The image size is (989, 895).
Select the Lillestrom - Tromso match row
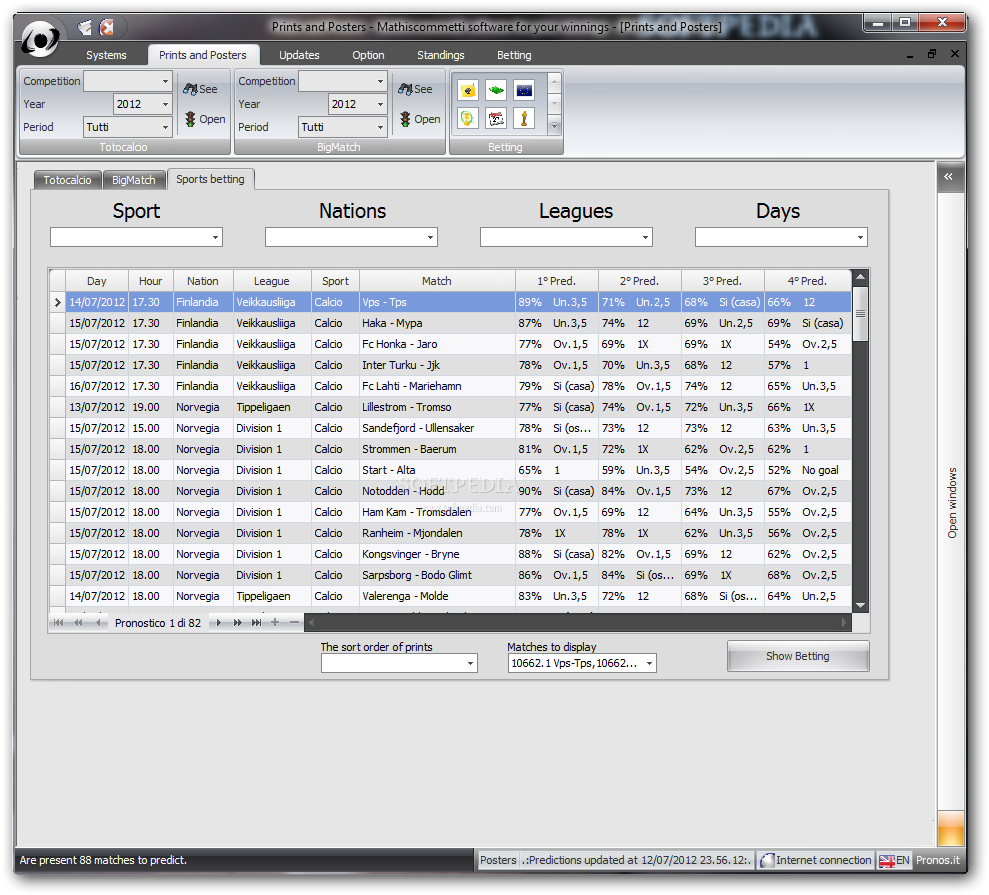(x=450, y=407)
